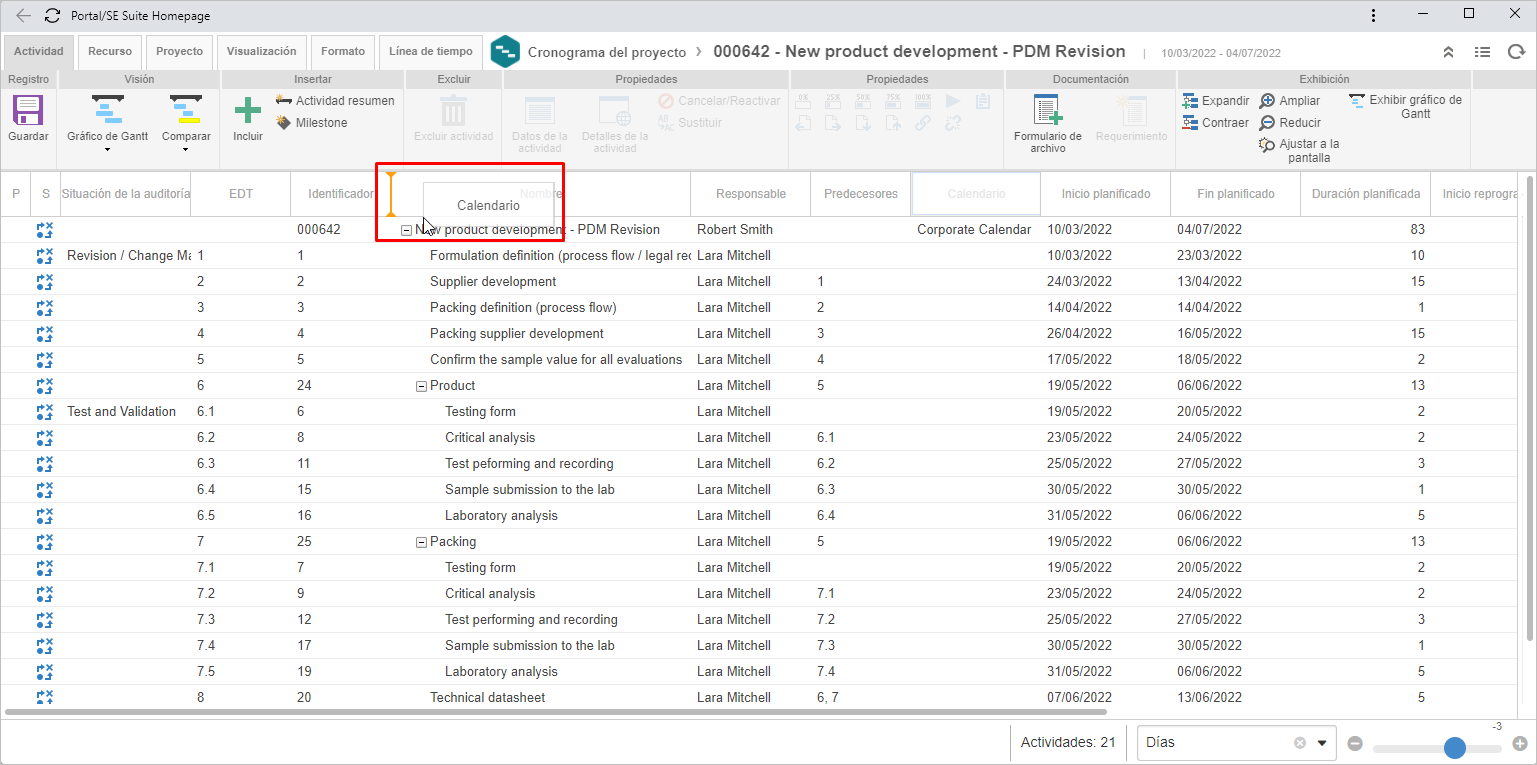Collapse the Packing summary activity
The width and height of the screenshot is (1537, 765).
421,542
